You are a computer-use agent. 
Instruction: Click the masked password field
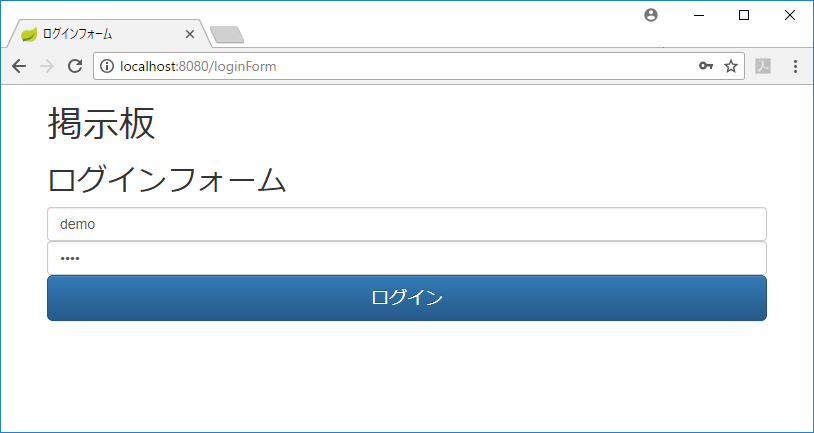pos(407,258)
